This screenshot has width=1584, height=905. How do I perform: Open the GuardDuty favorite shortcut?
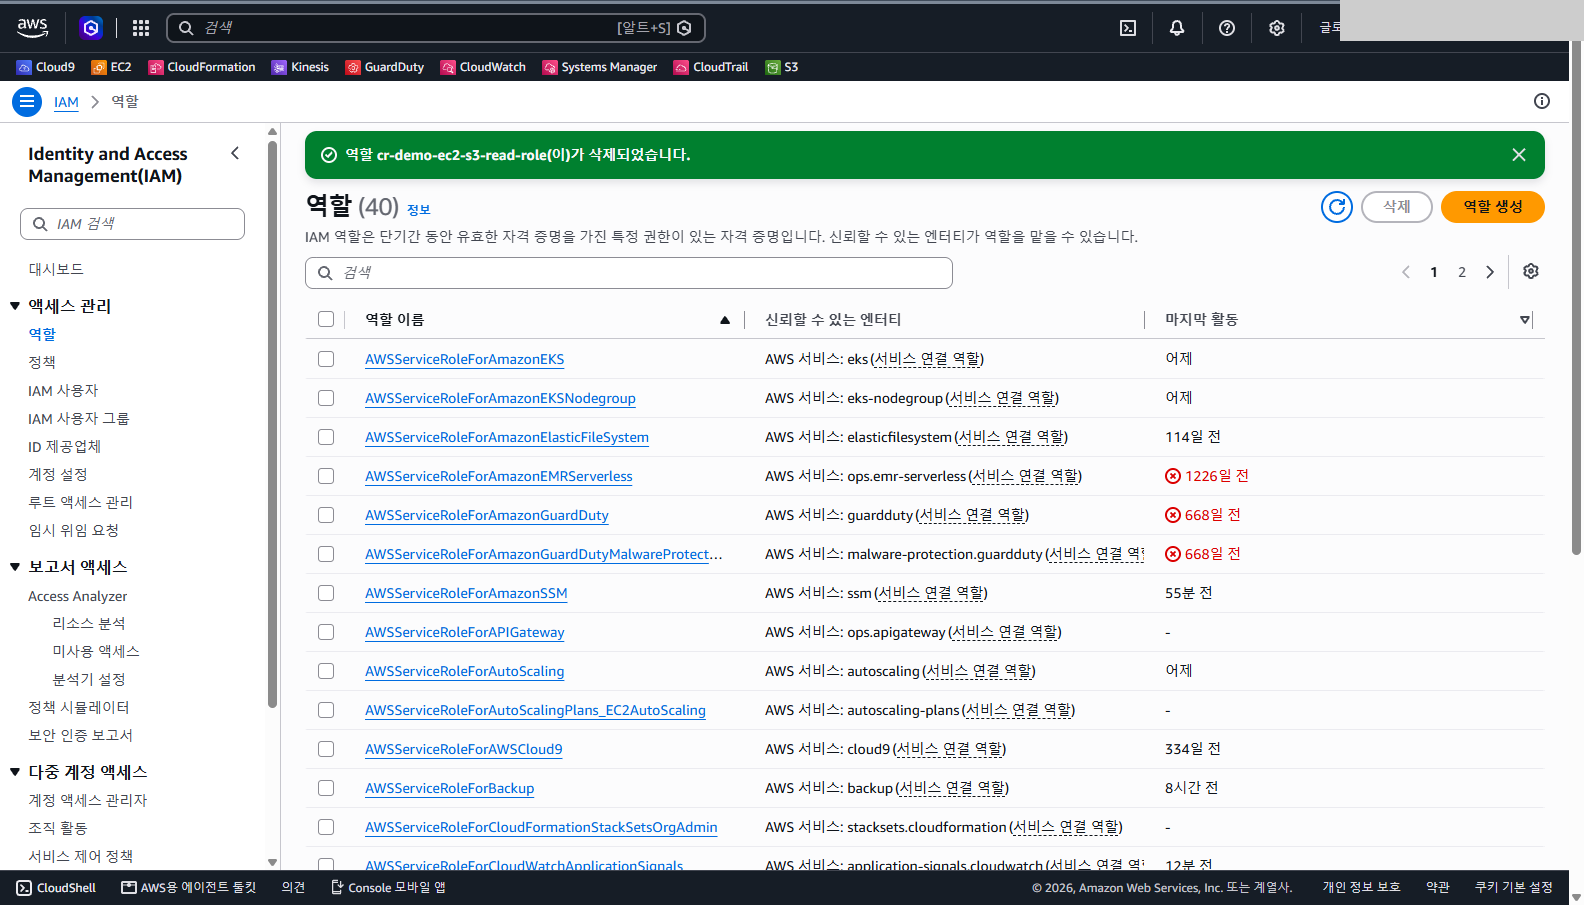point(385,67)
